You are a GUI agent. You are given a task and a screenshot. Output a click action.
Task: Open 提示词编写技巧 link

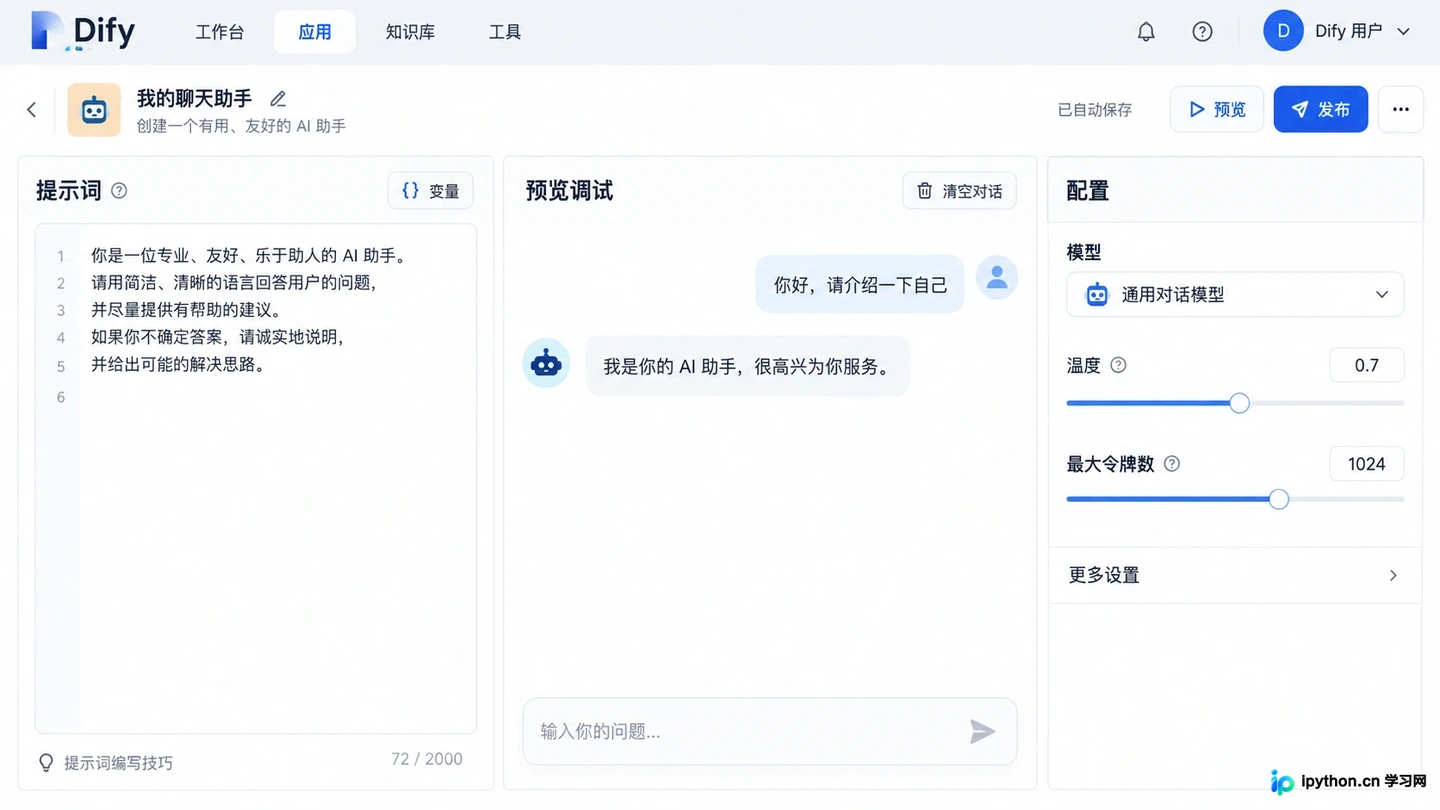[x=118, y=763]
